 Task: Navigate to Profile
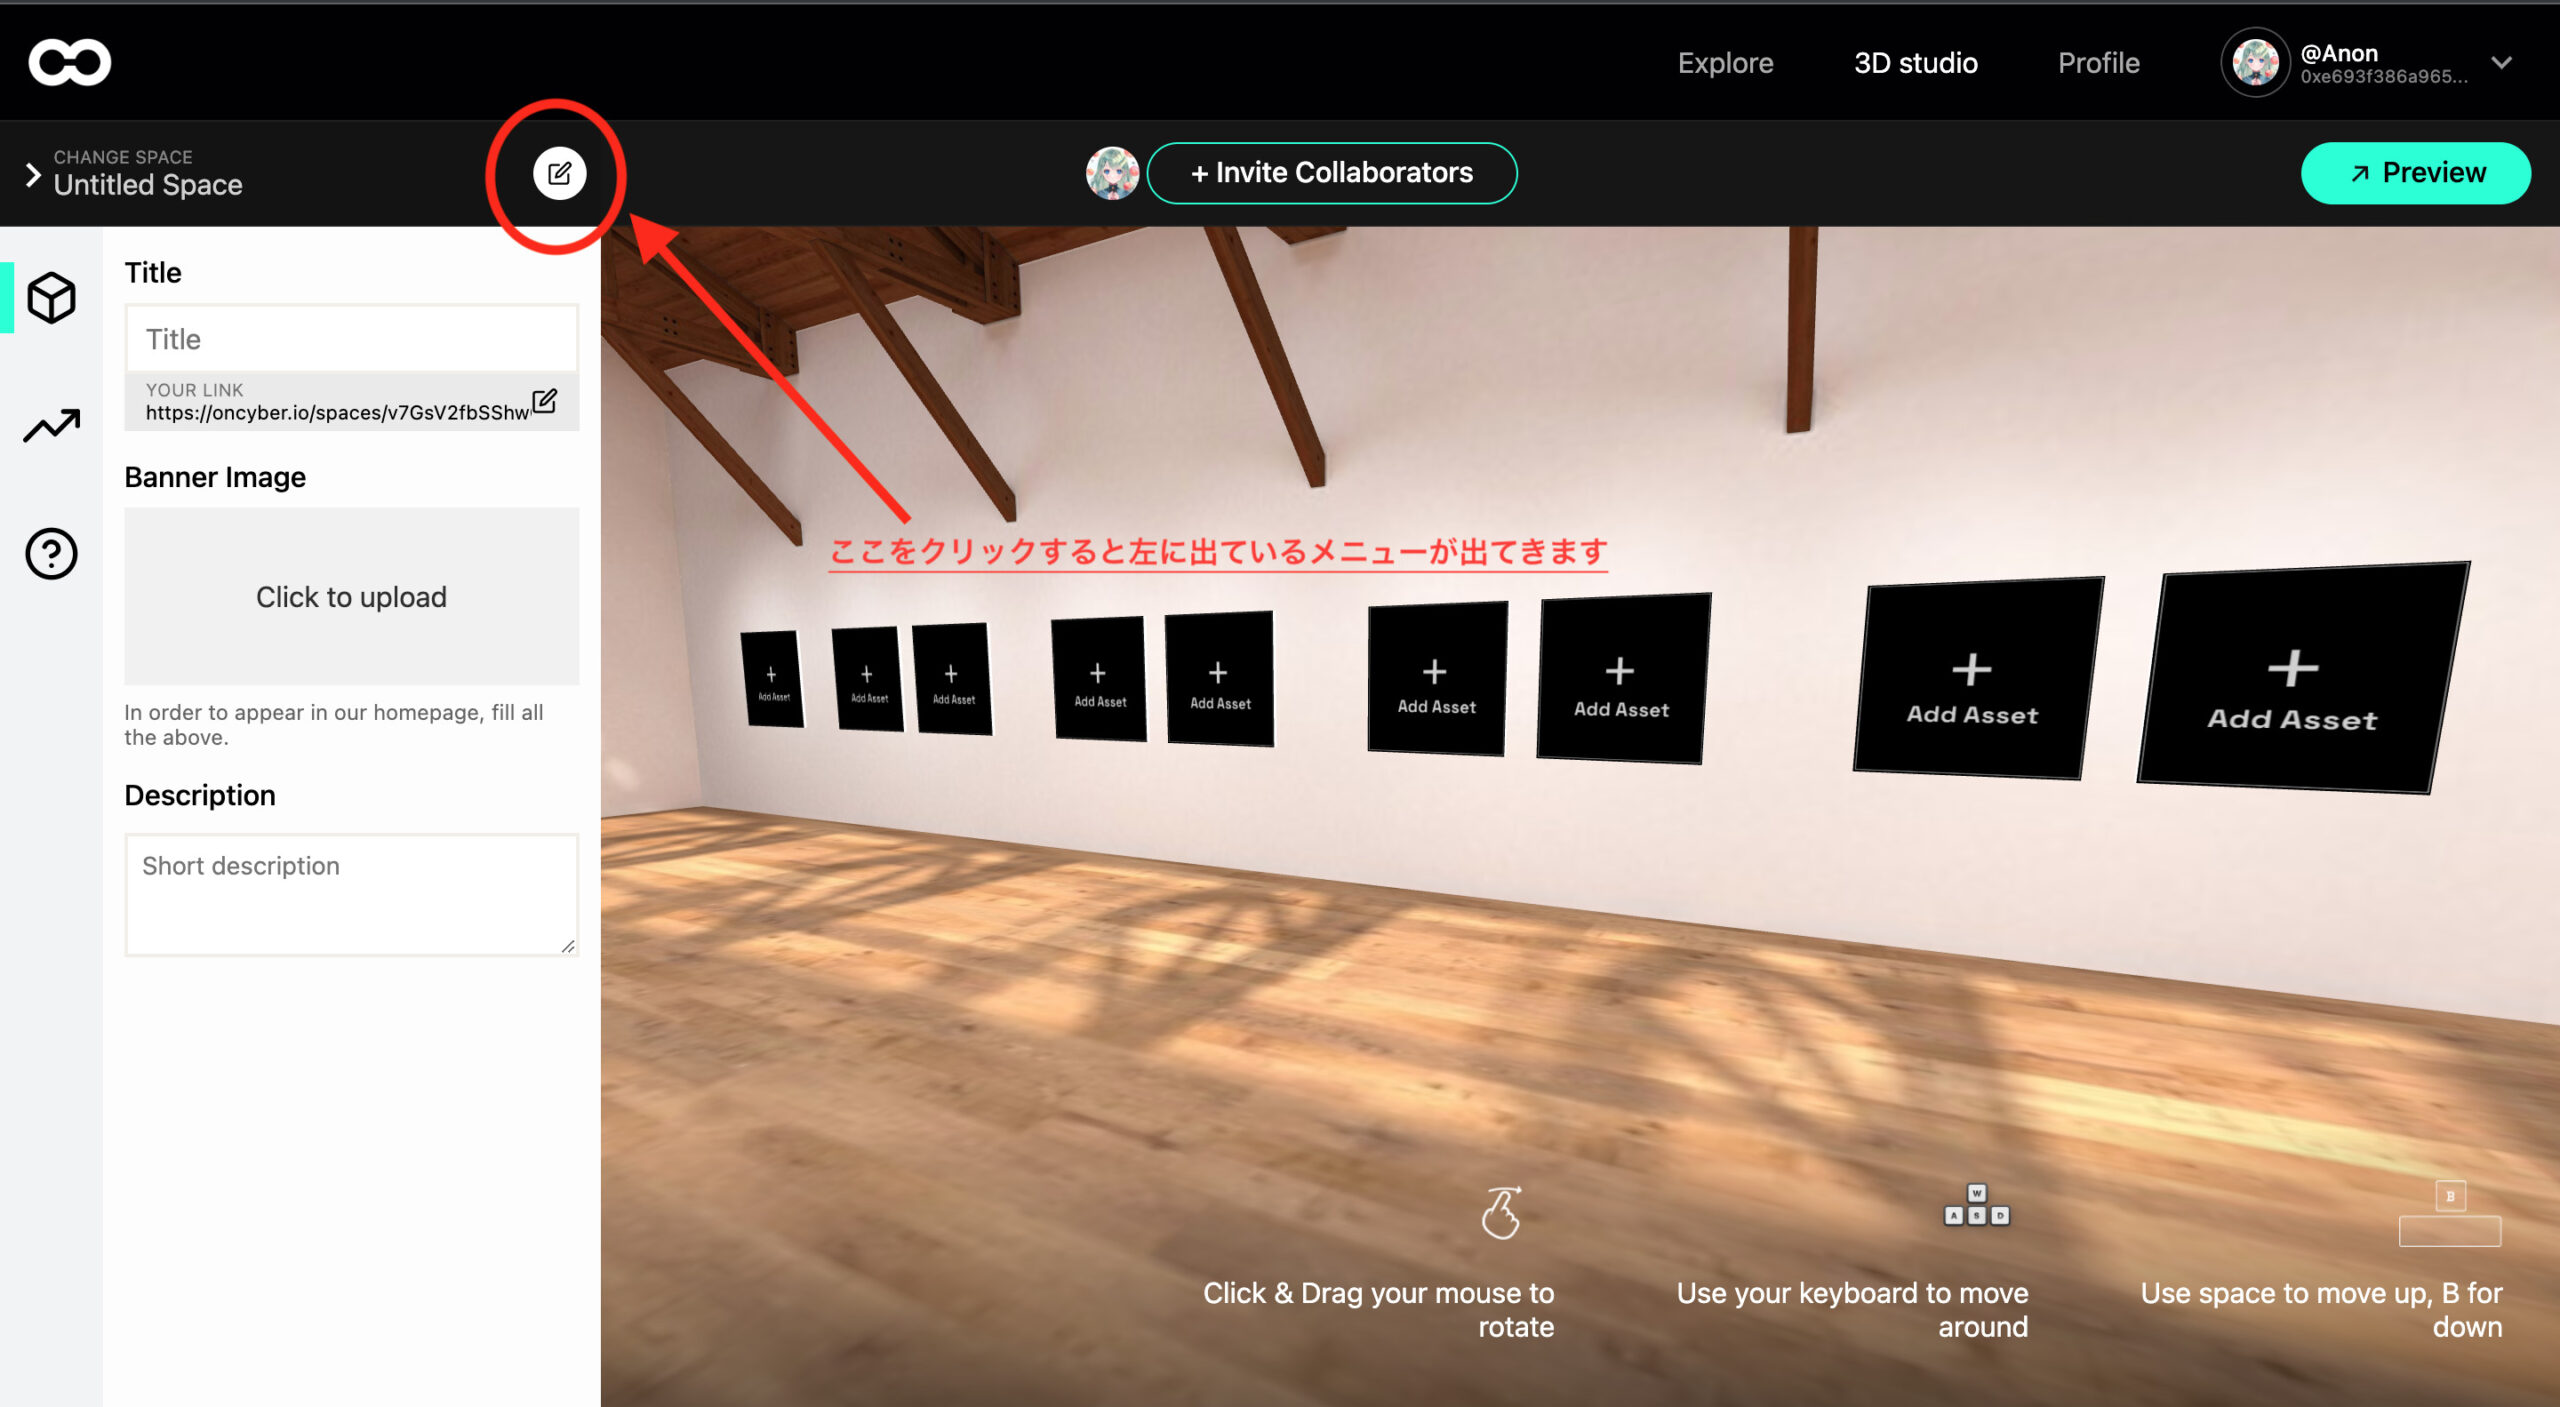(x=2098, y=63)
